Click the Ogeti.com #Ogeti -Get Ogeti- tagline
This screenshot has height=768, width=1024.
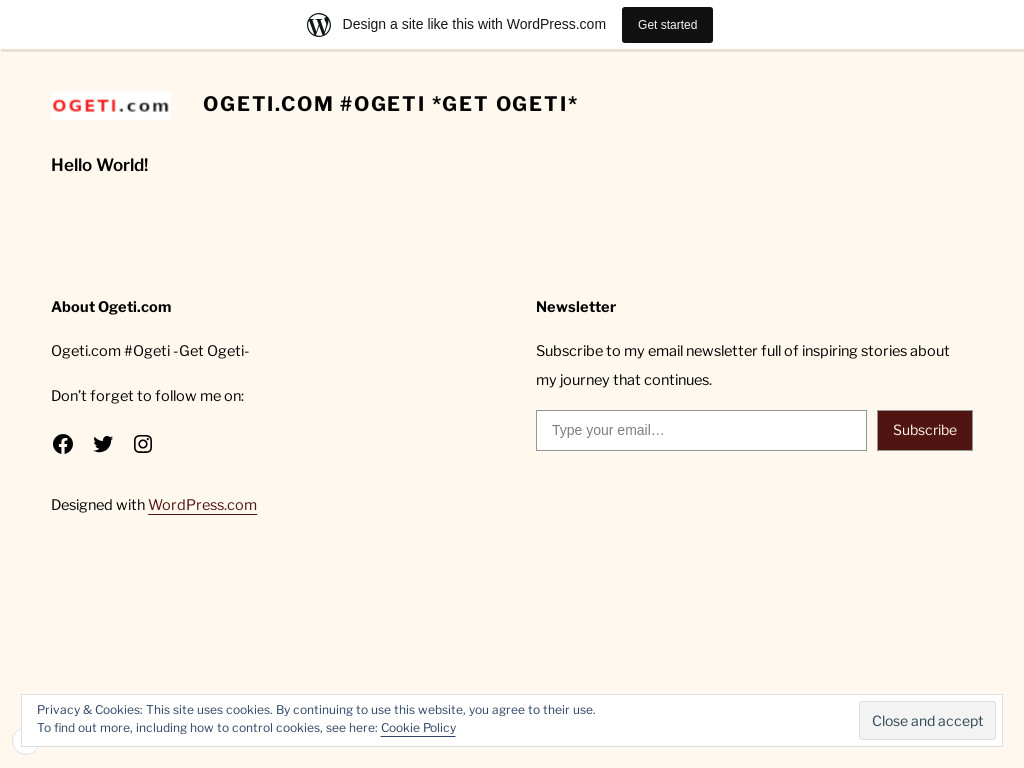pos(150,351)
